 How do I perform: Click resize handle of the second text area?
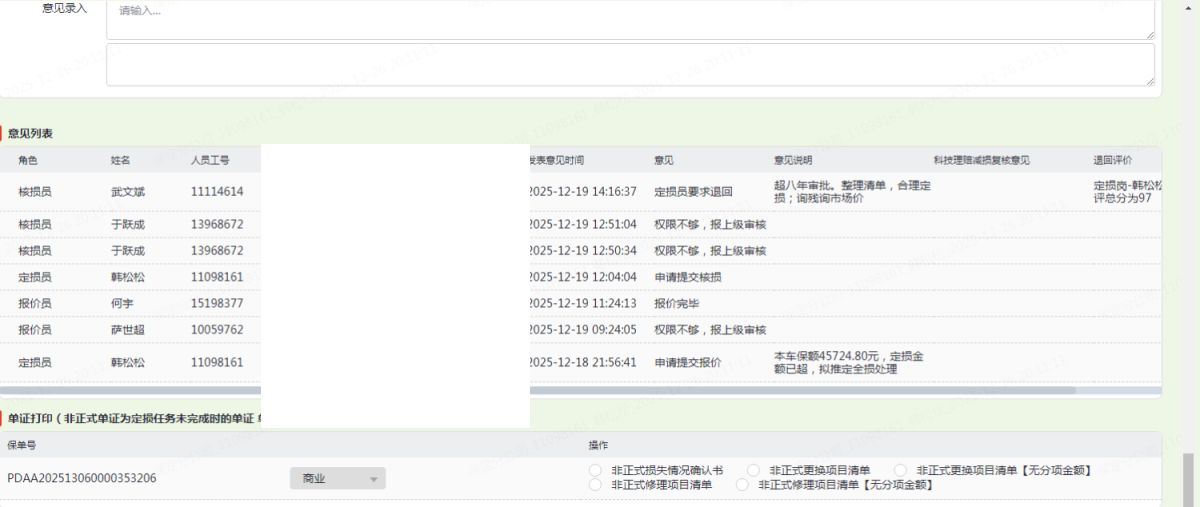tap(1150, 81)
